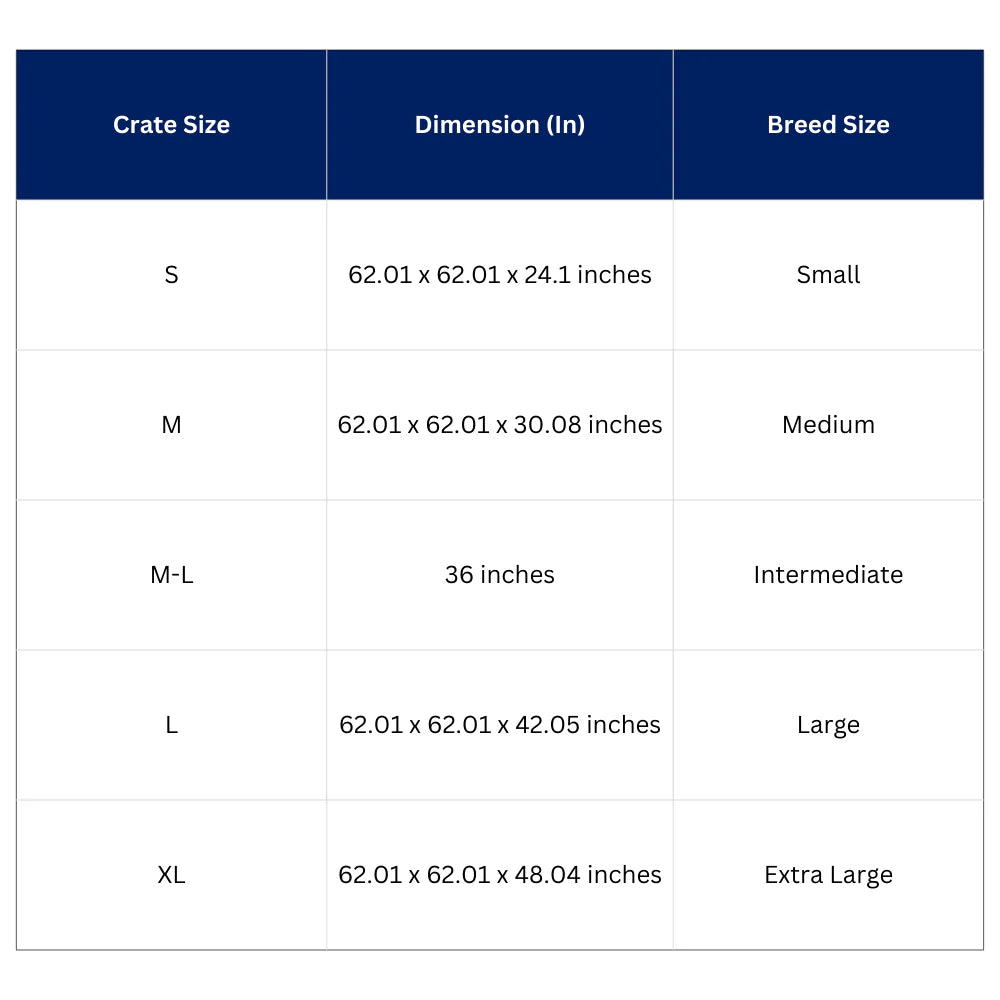Select the Small breed size cell

pos(828,275)
